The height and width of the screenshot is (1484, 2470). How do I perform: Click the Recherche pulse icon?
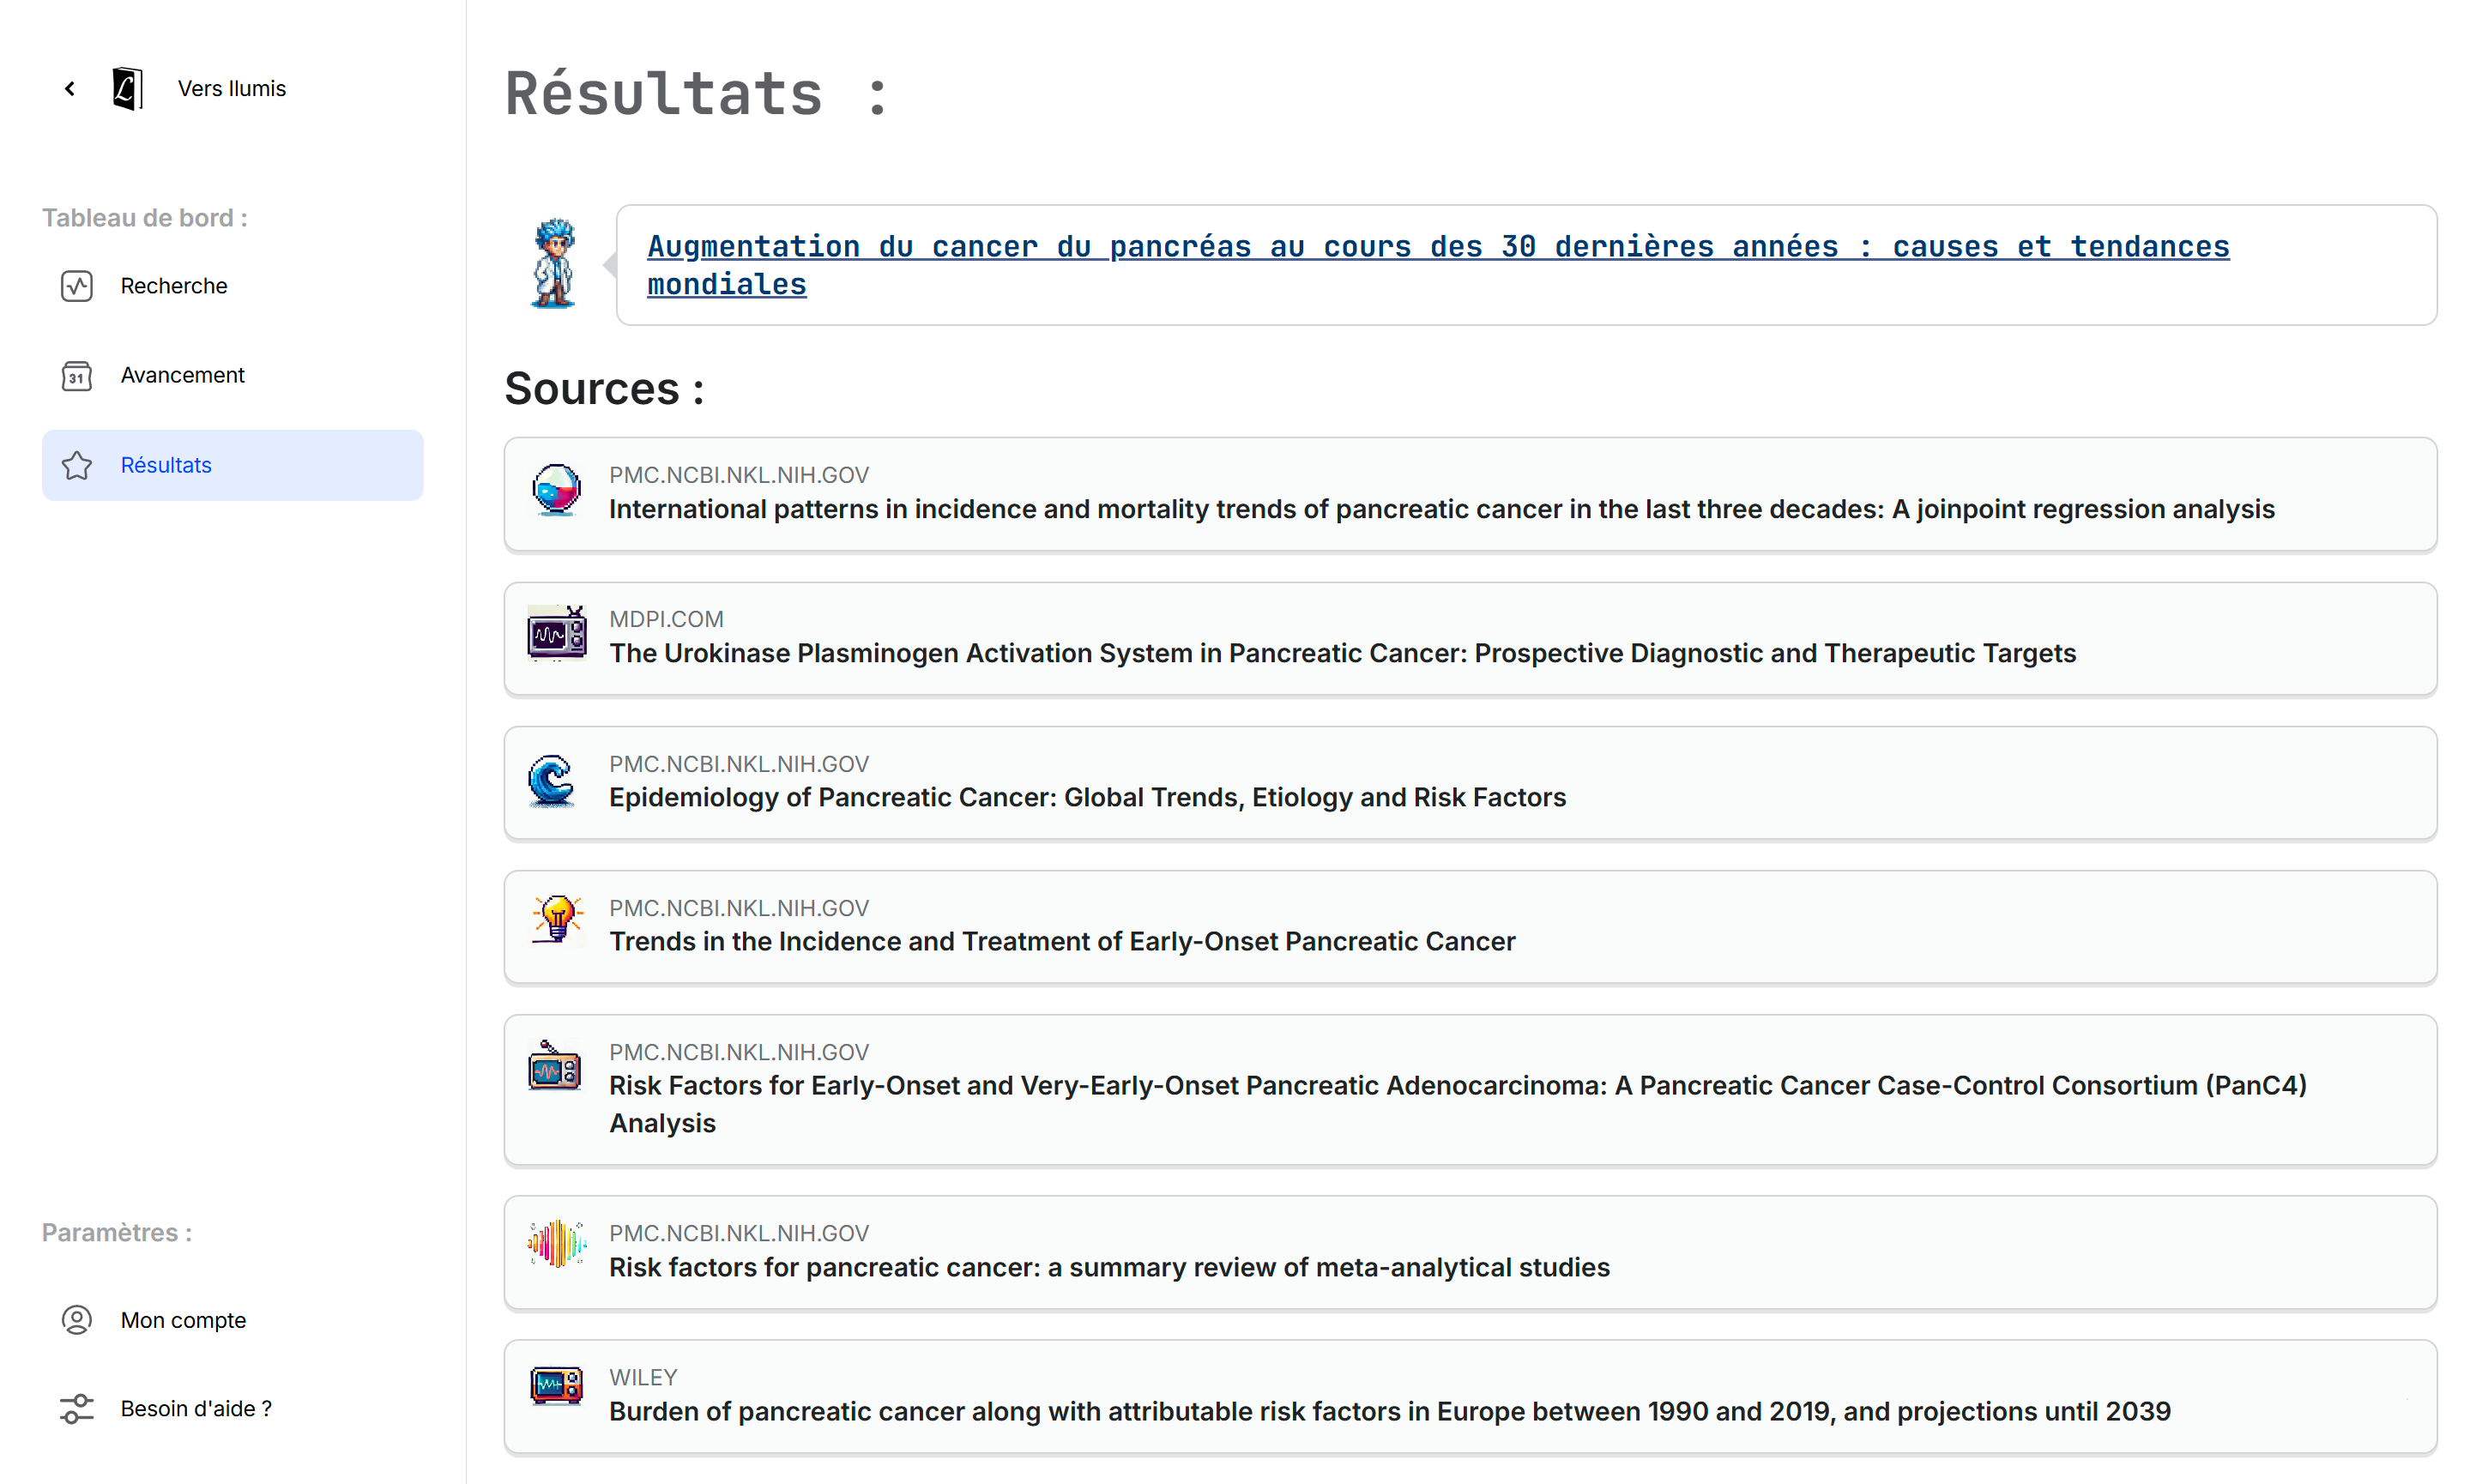coord(77,286)
